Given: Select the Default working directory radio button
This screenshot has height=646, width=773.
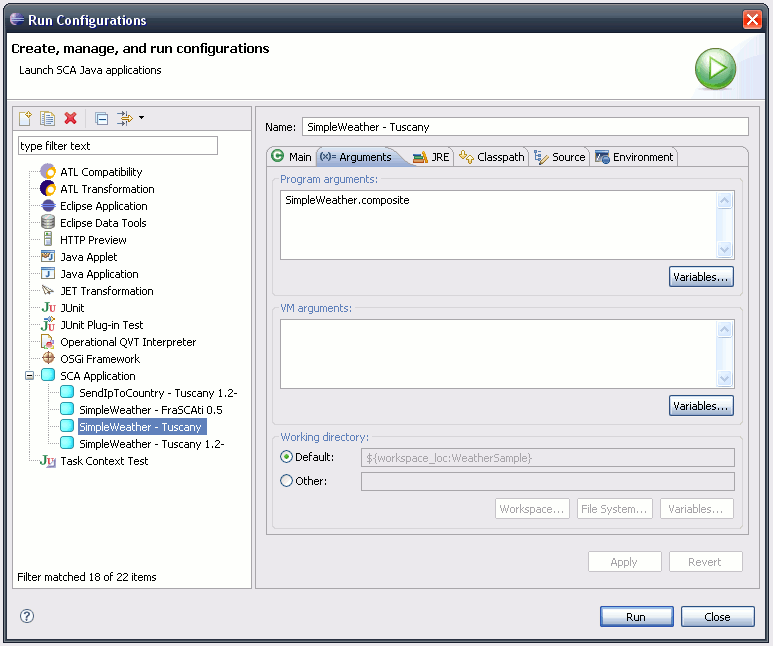Looking at the screenshot, I should (x=286, y=457).
